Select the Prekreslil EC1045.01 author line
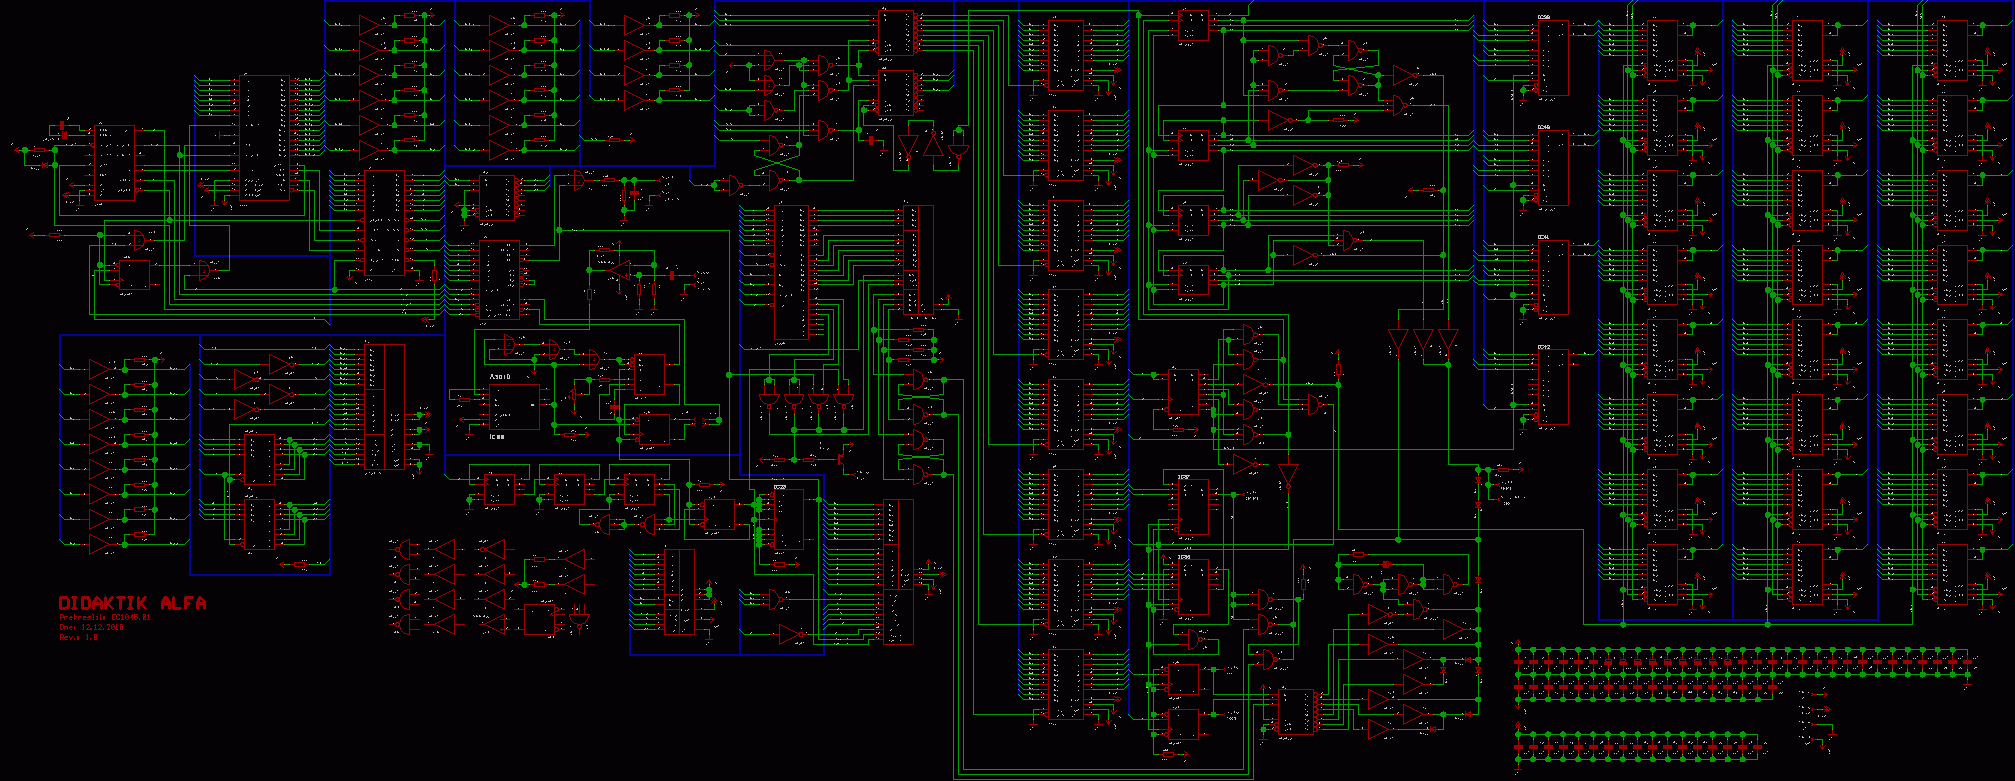The height and width of the screenshot is (781, 2015). [104, 618]
